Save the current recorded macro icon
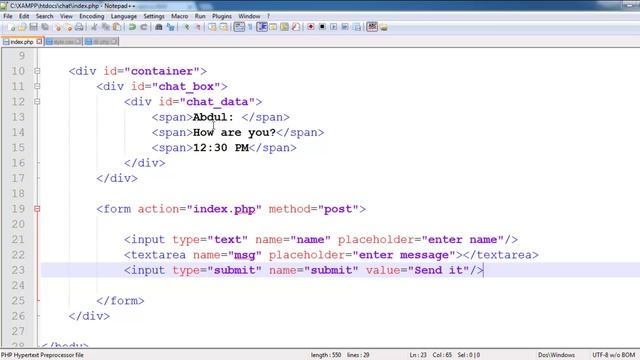The height and width of the screenshot is (360, 640). tap(357, 27)
